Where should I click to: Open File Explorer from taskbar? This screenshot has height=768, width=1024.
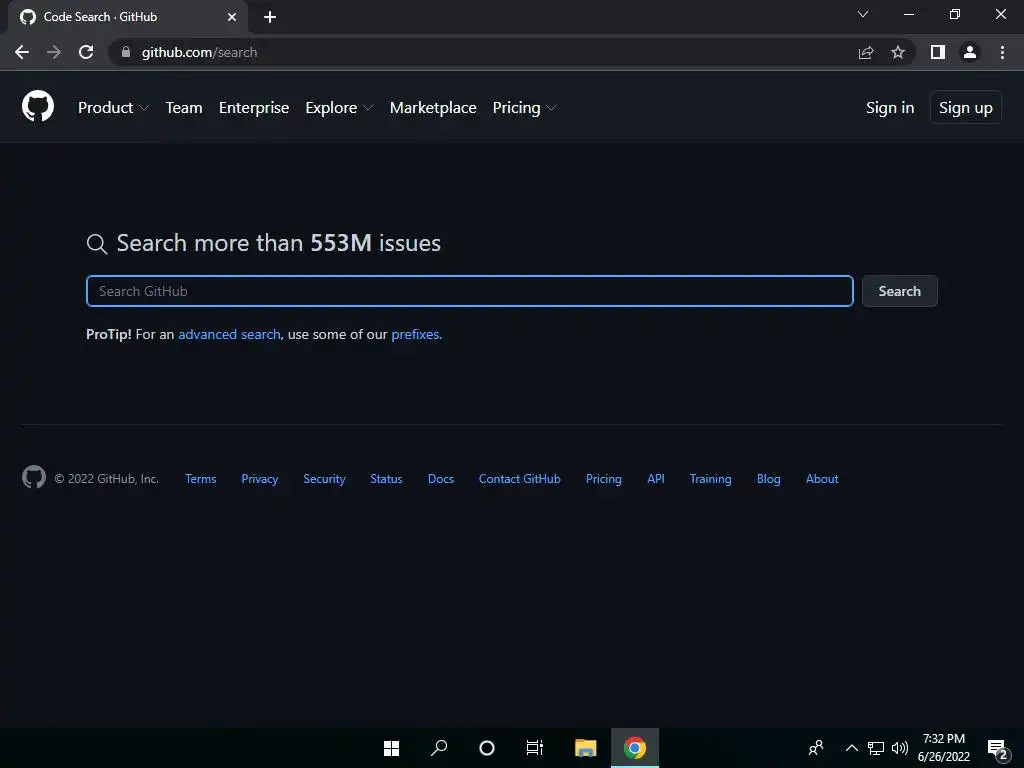pos(585,748)
